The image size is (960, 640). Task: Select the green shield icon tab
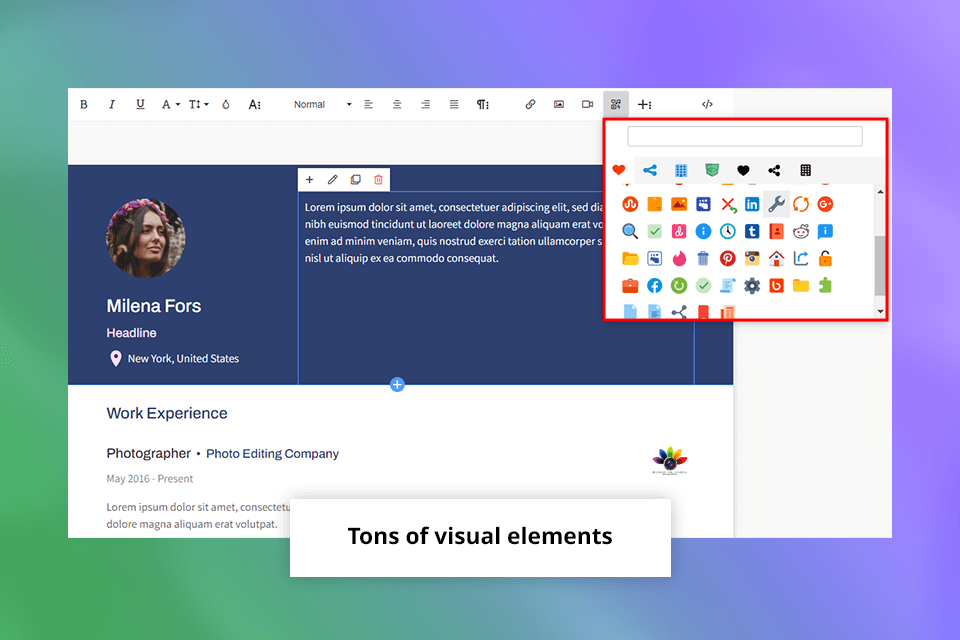coord(711,170)
